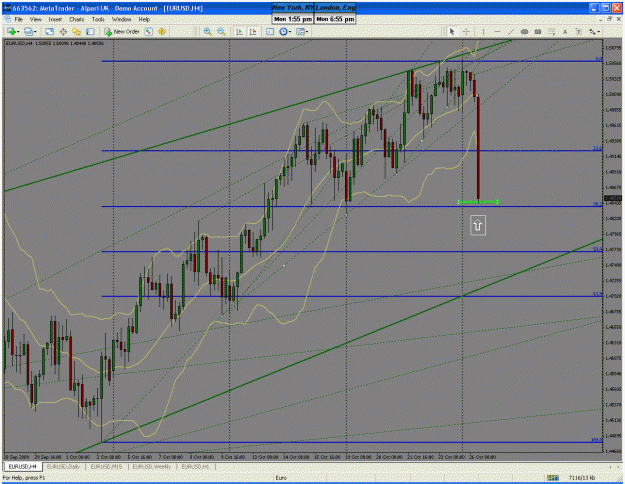Click the Templates icon

tap(300, 31)
